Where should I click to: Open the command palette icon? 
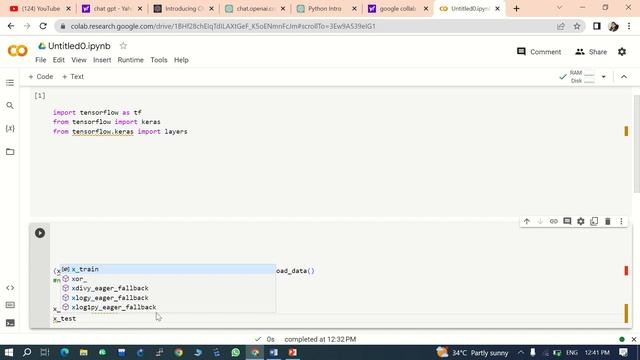[10, 305]
